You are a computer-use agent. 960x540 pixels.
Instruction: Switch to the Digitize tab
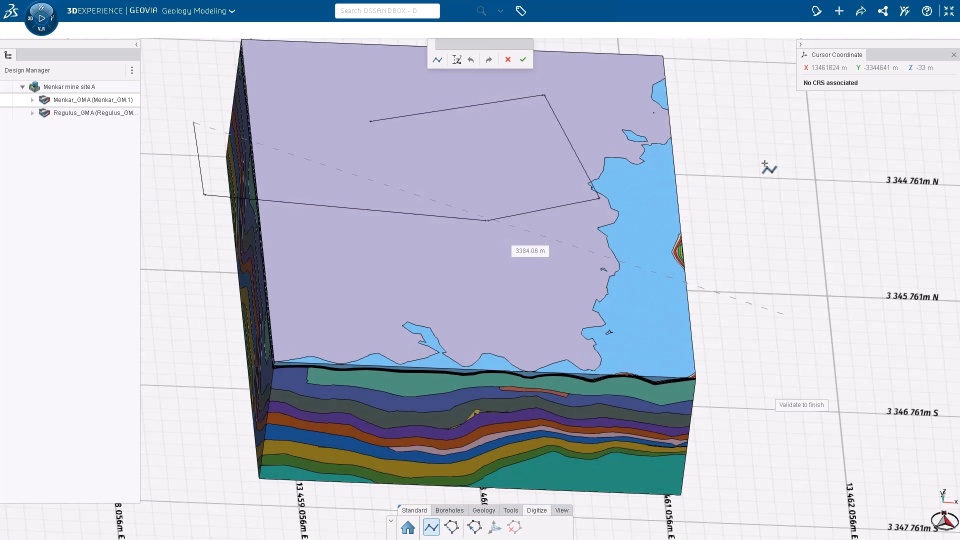(537, 510)
